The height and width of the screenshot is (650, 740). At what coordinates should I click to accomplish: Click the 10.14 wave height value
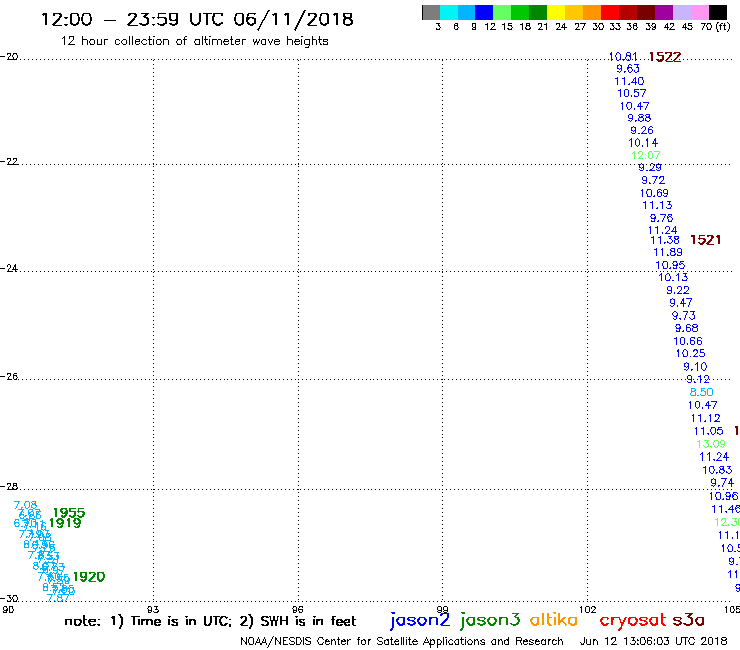point(643,142)
